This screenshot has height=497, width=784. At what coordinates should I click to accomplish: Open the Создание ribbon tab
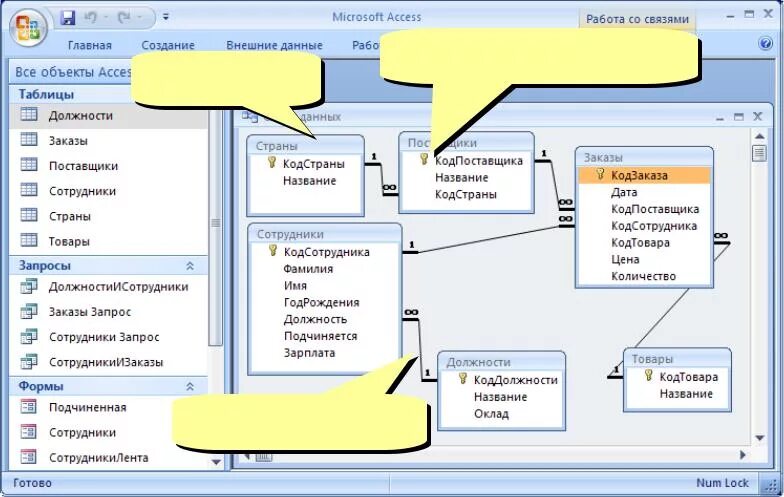[168, 45]
